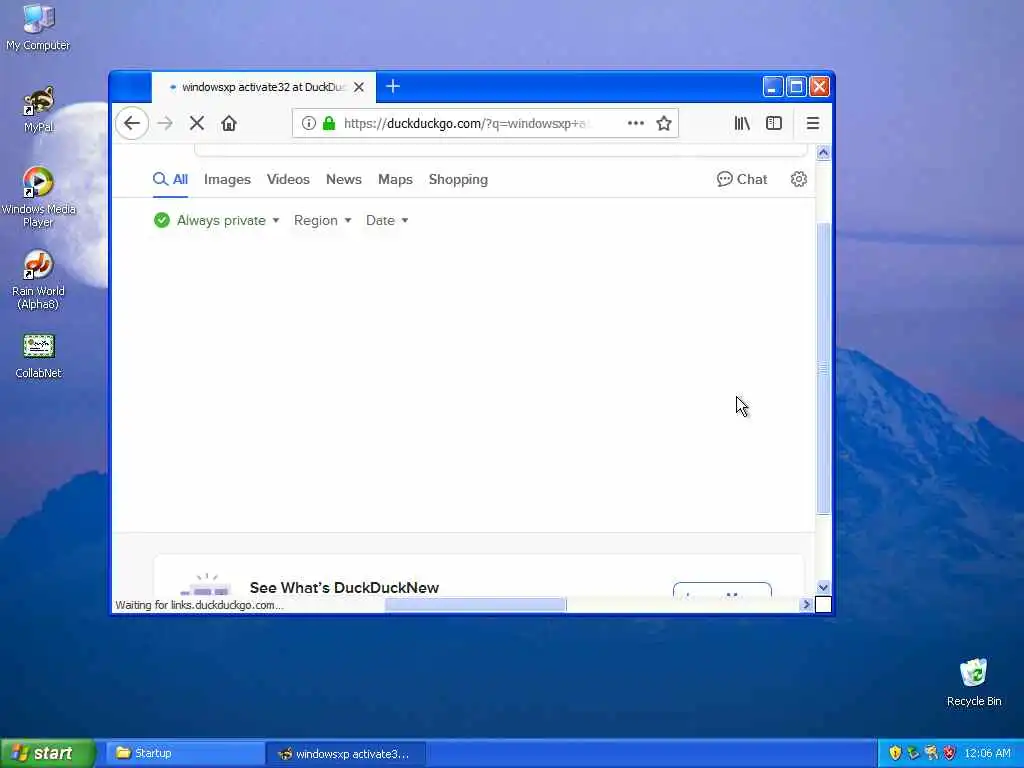Click the forward navigation arrow
Viewport: 1024px width, 768px height.
pyautogui.click(x=165, y=123)
